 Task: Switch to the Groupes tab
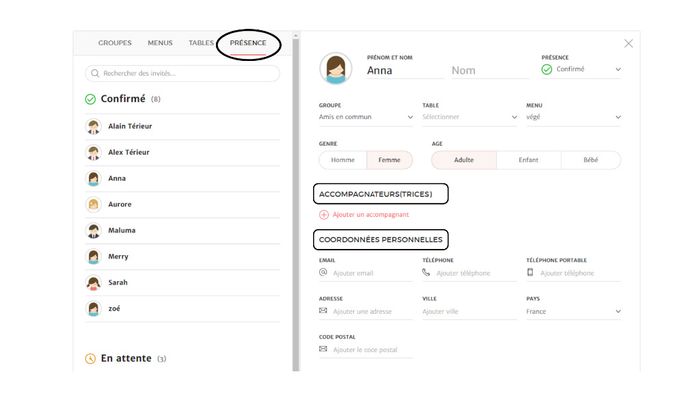pyautogui.click(x=115, y=43)
